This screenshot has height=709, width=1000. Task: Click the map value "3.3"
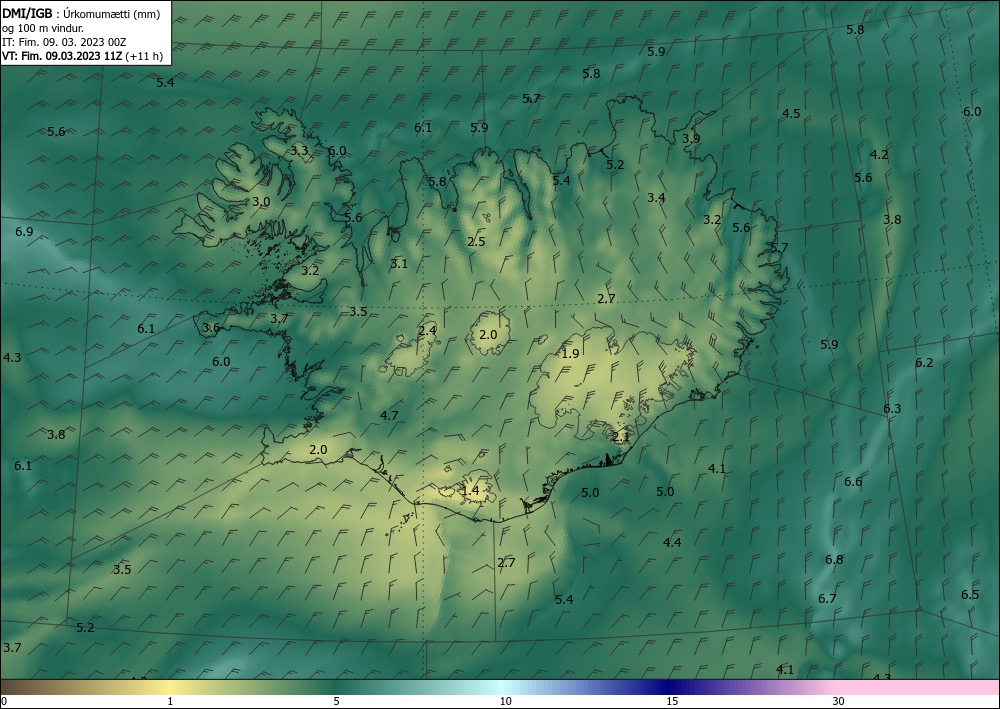(299, 150)
